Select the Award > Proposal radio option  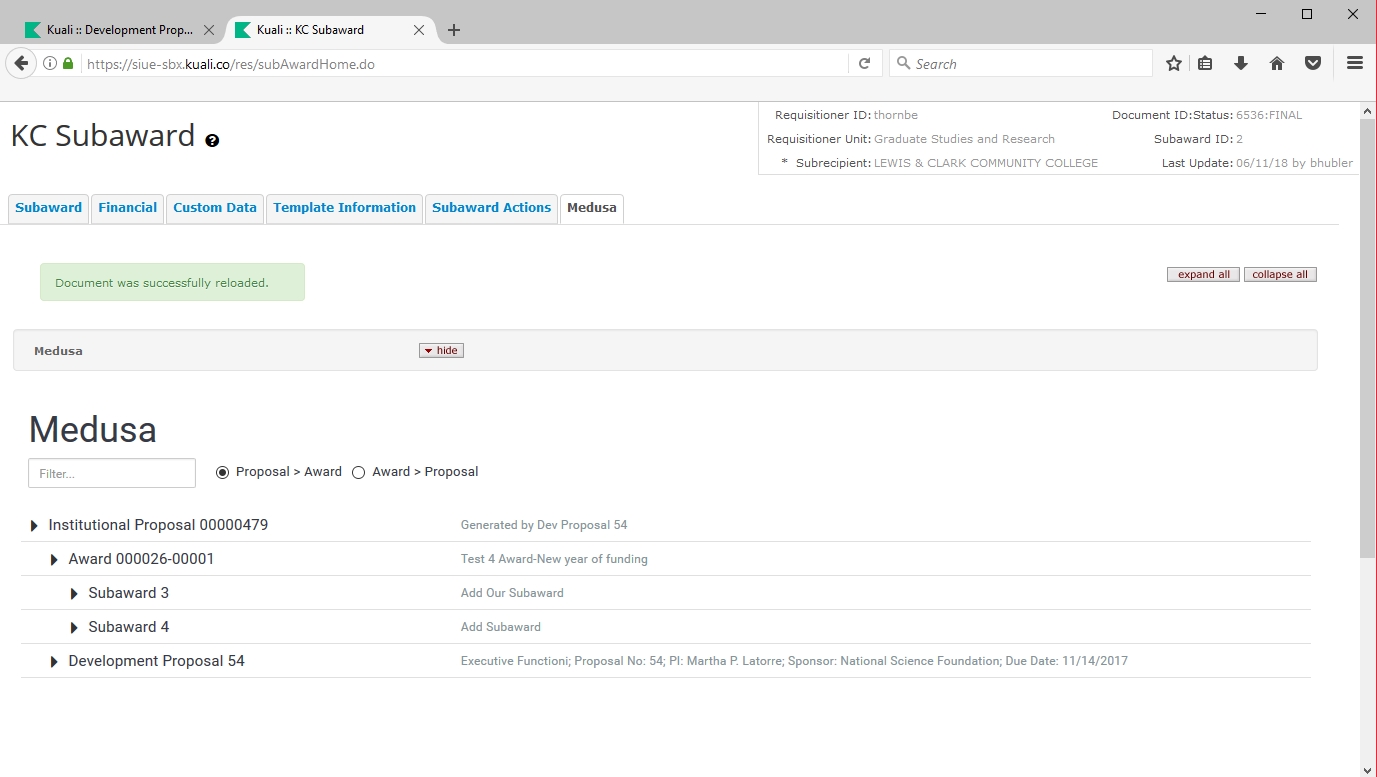(359, 472)
